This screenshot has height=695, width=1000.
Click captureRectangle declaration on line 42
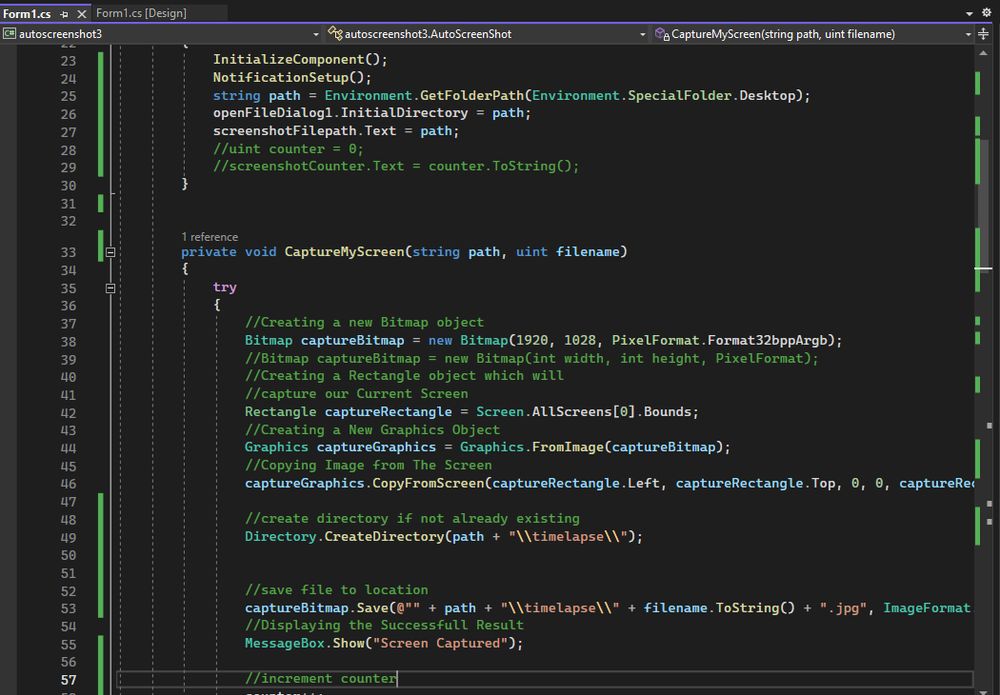click(388, 412)
